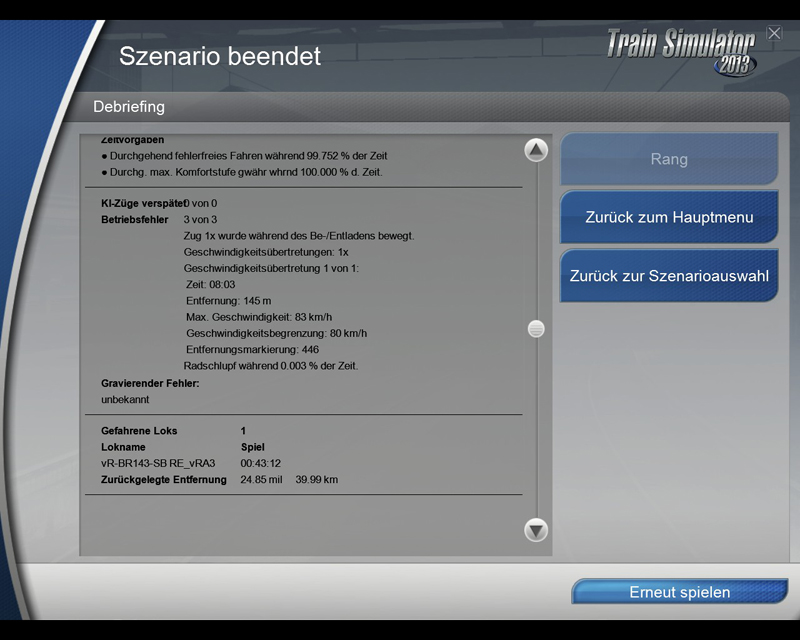The image size is (800, 640).
Task: Click 'Entfernungsmarkierung: 446' entry
Action: (x=253, y=350)
